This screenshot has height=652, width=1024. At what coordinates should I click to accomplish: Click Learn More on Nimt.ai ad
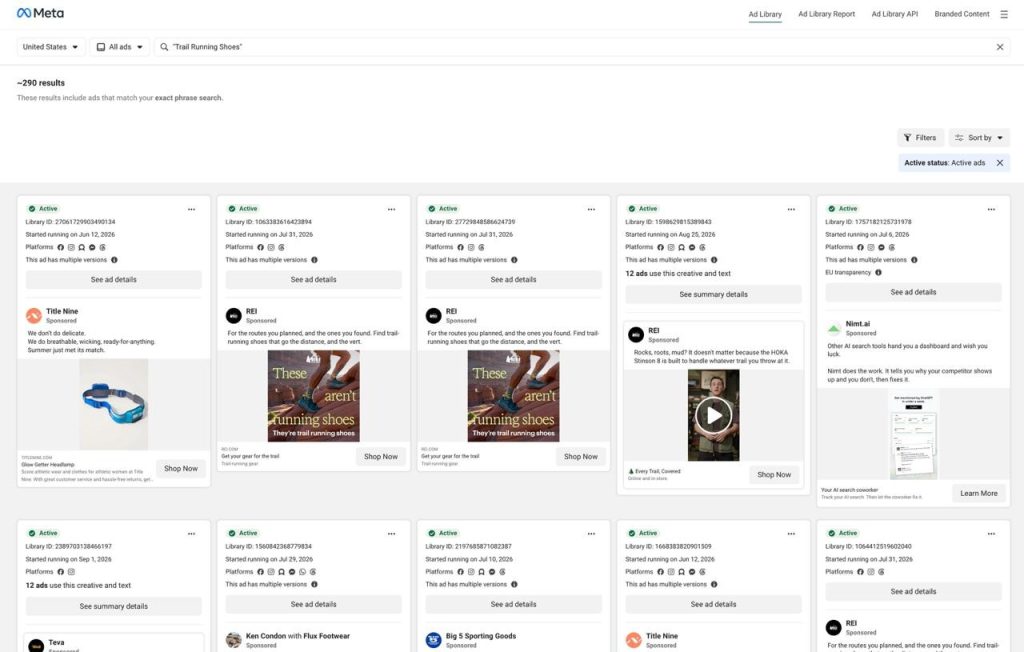coord(978,493)
